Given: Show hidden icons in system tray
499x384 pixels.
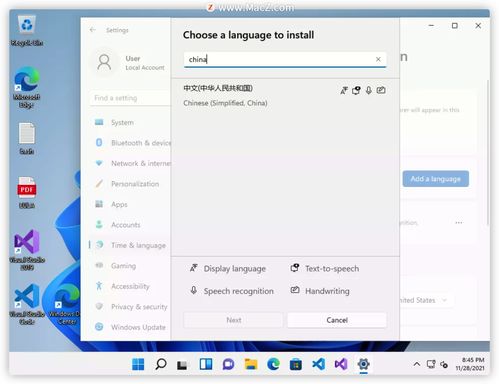Looking at the screenshot, I should tap(416, 364).
